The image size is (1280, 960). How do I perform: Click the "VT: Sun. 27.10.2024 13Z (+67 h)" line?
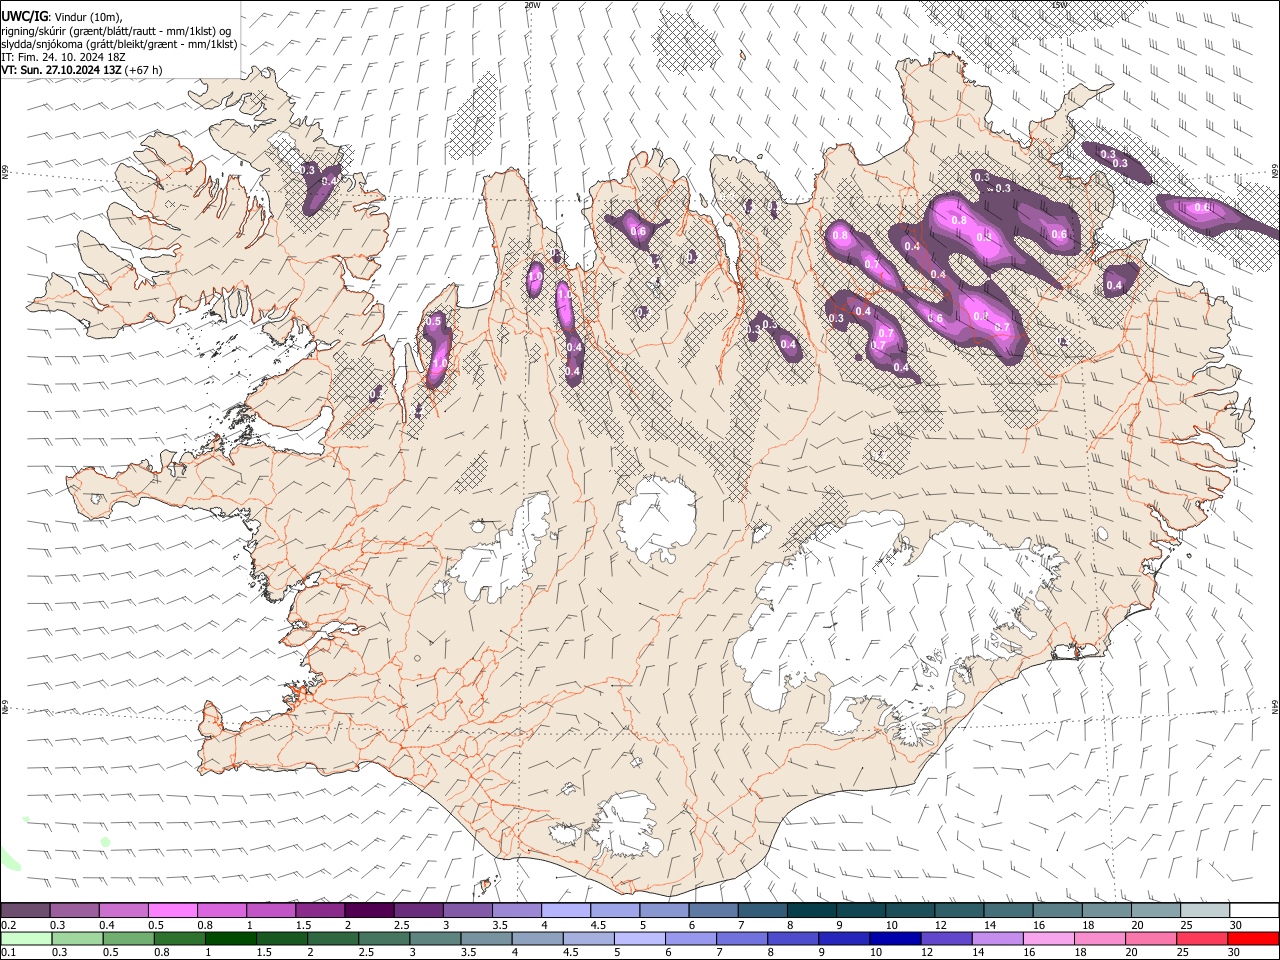click(82, 71)
